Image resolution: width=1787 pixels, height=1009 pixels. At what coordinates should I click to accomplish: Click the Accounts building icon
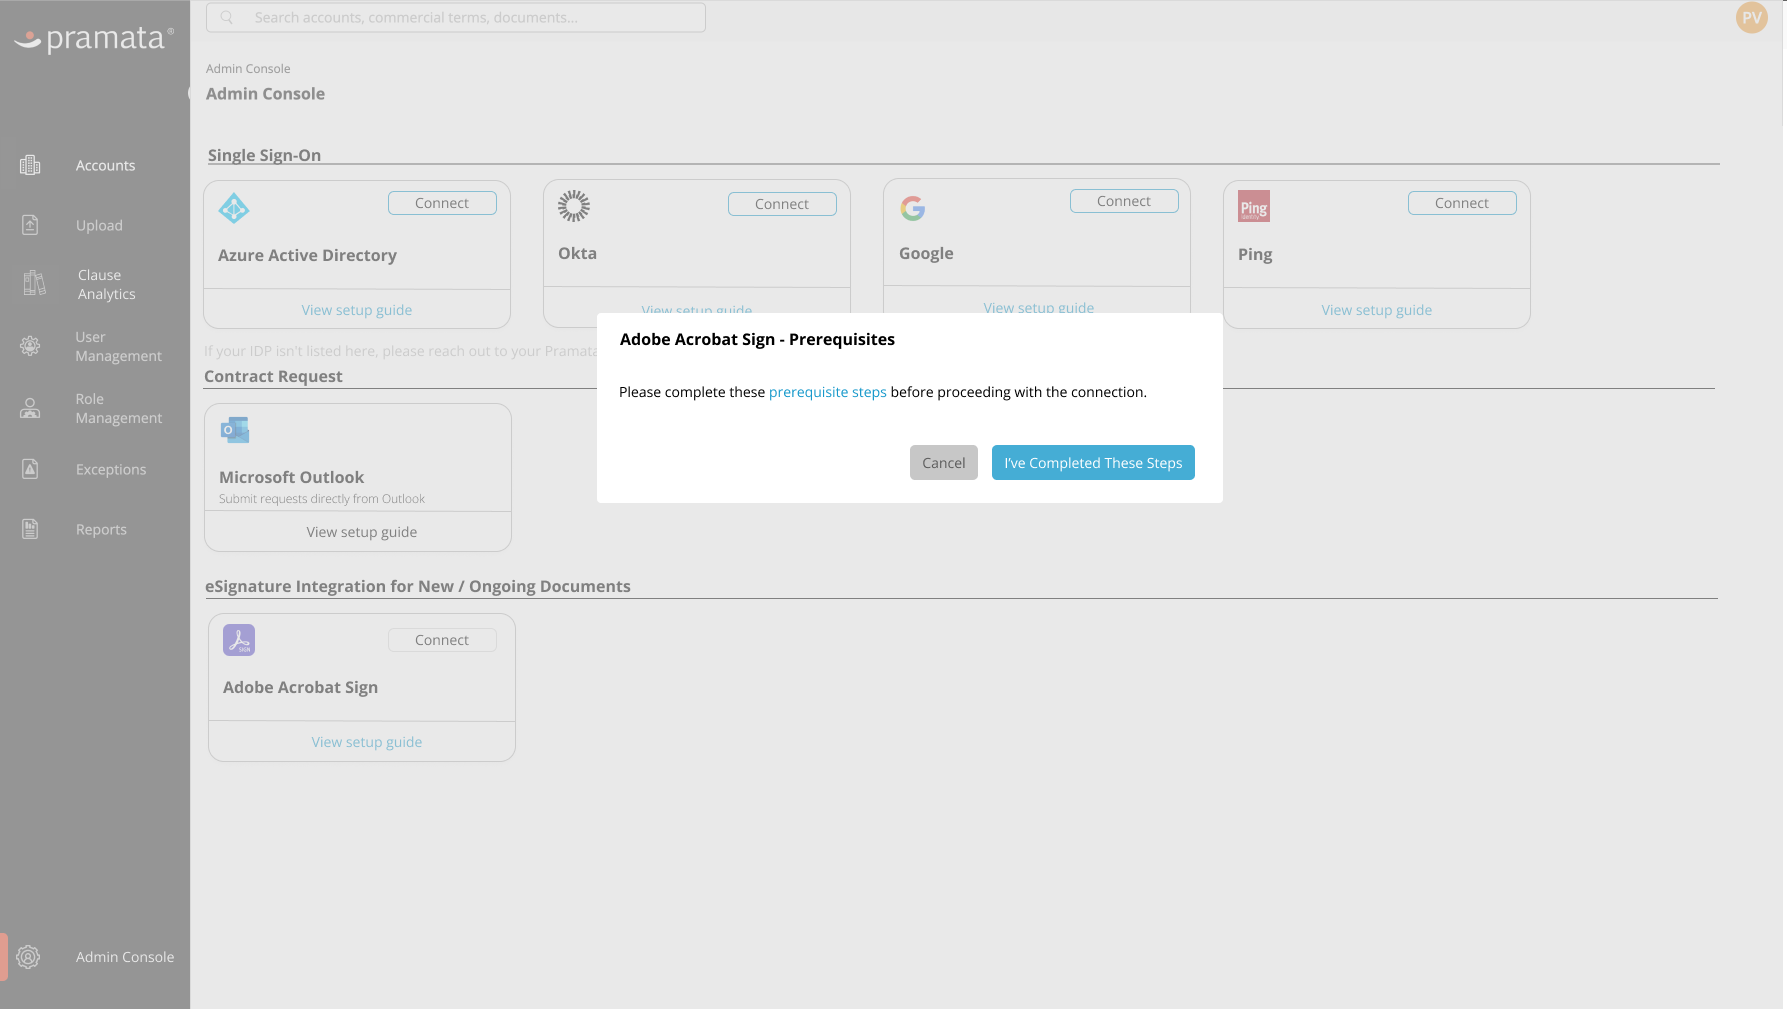coord(30,165)
